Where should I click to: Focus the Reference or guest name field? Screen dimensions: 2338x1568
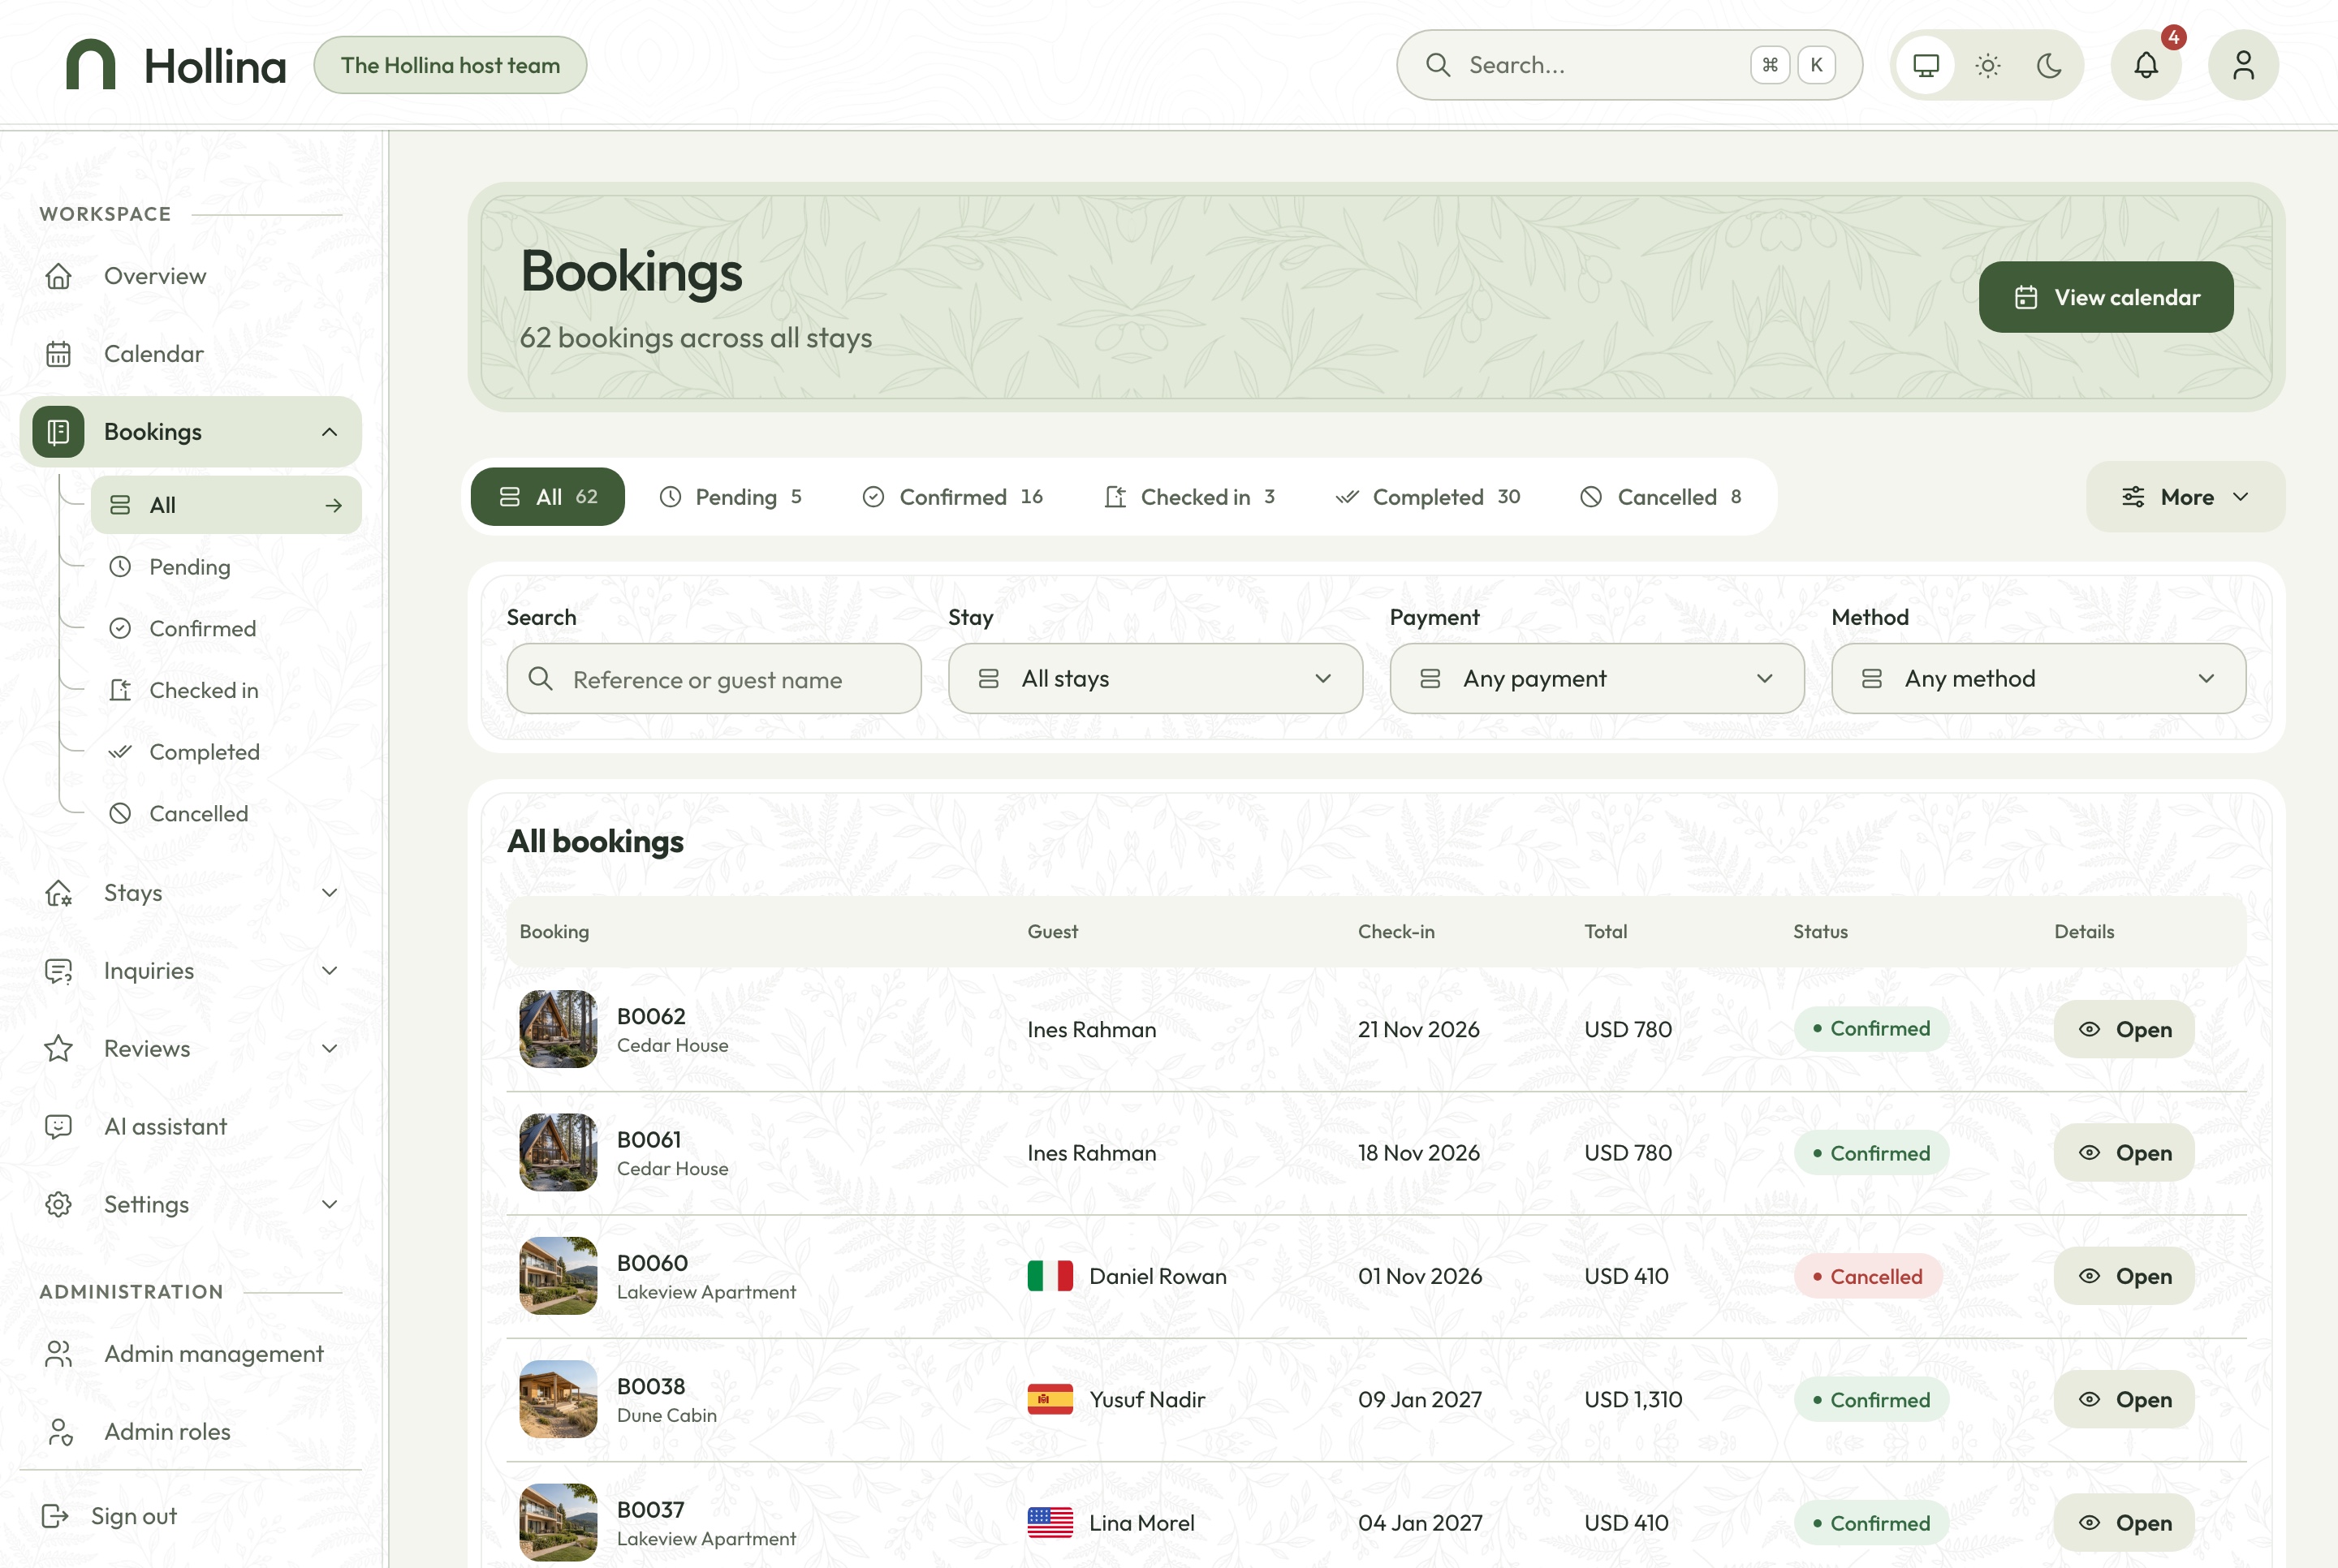(x=714, y=679)
